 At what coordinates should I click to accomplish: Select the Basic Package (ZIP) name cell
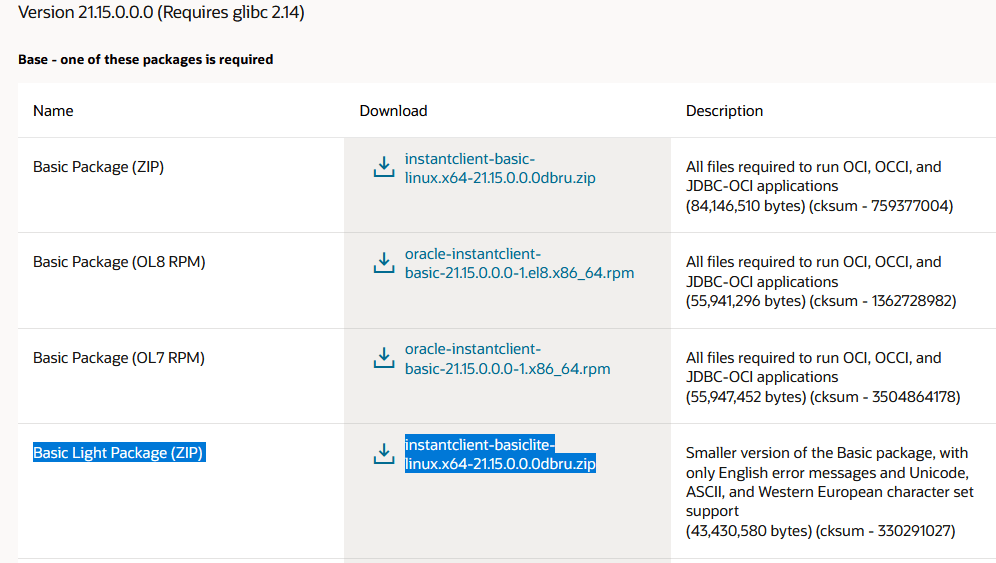pyautogui.click(x=98, y=167)
